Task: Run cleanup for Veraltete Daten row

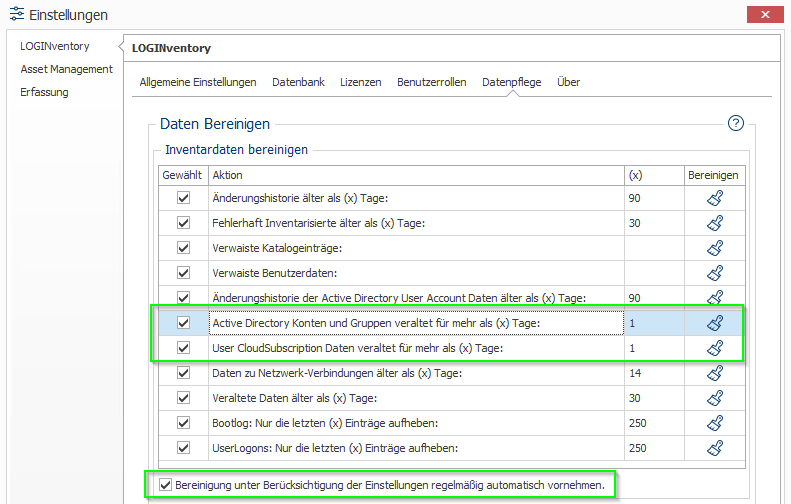Action: (x=715, y=398)
